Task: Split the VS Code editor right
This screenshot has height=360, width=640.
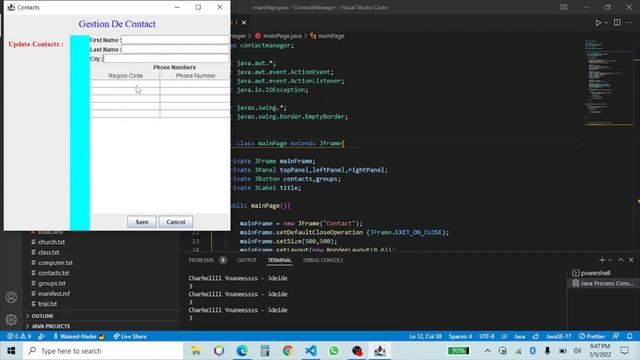Action: 617,22
